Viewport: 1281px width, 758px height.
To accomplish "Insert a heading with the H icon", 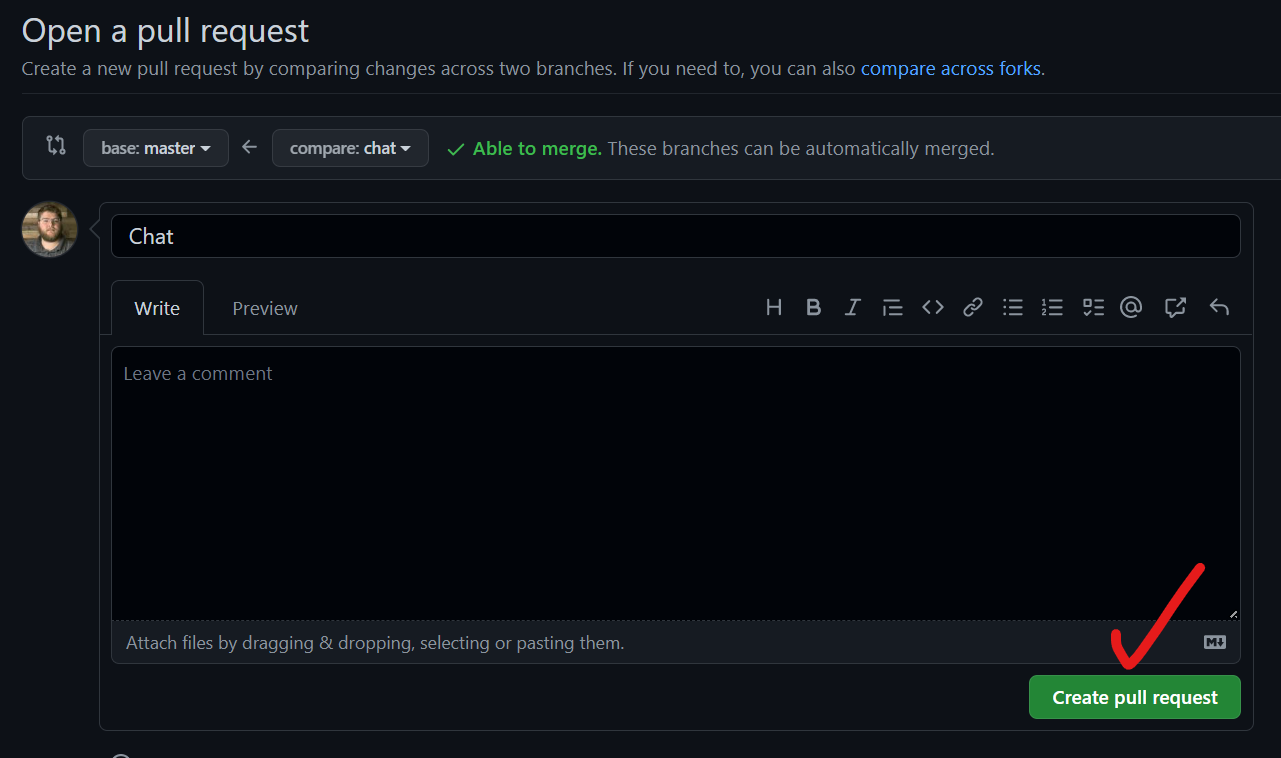I will (774, 308).
